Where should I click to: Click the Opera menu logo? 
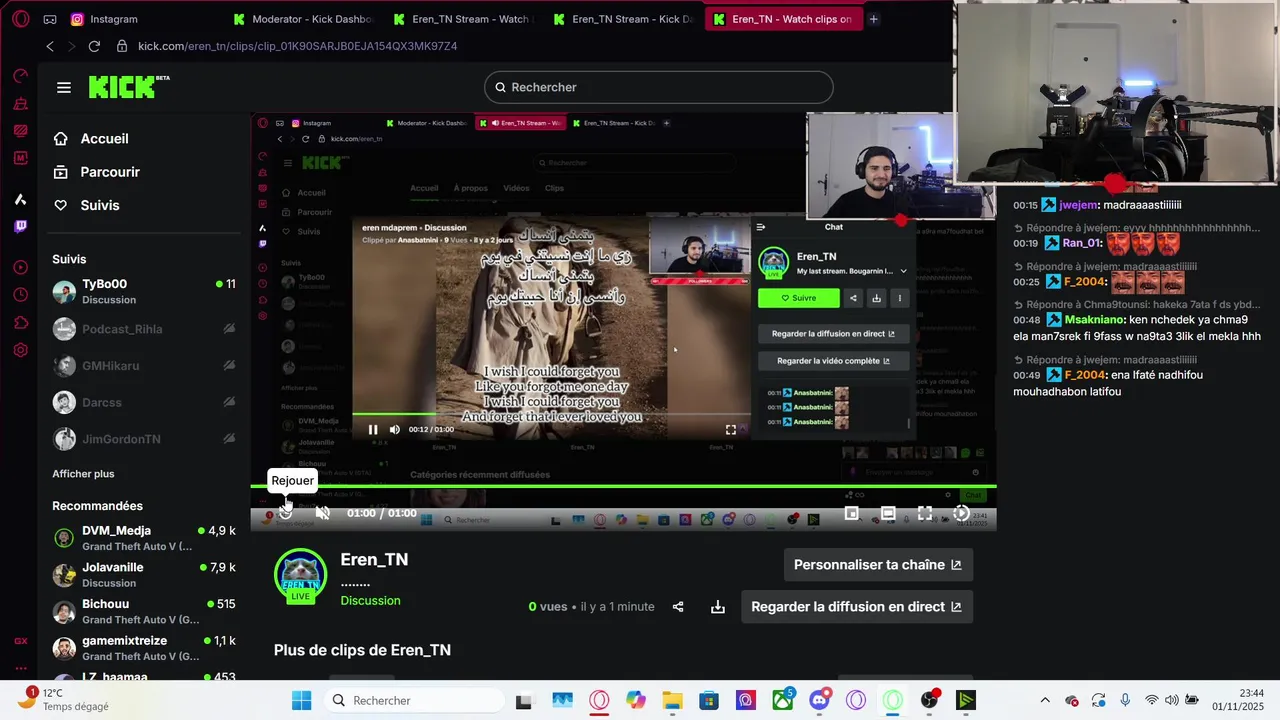pos(20,19)
